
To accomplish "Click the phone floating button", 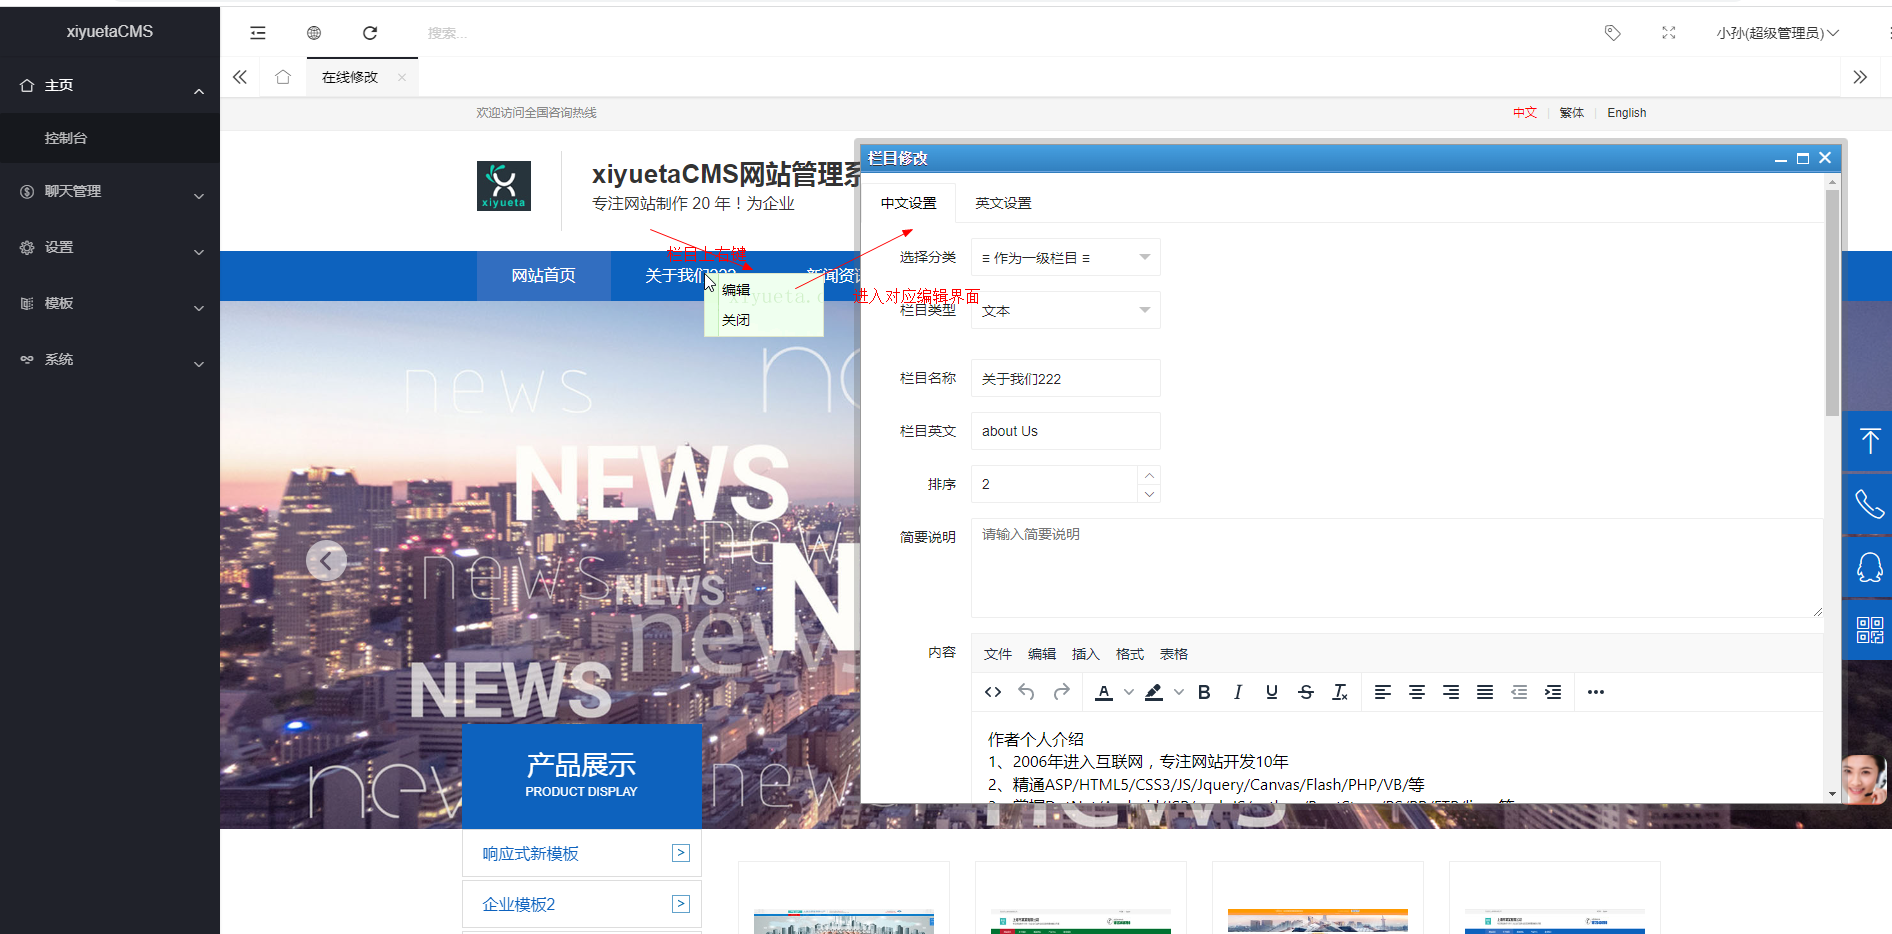I will pyautogui.click(x=1868, y=504).
